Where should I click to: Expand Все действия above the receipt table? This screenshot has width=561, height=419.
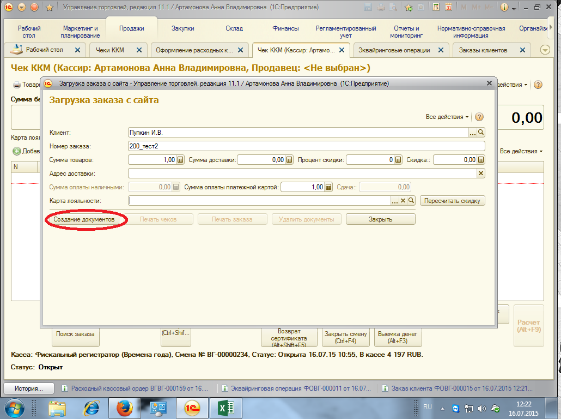point(521,151)
